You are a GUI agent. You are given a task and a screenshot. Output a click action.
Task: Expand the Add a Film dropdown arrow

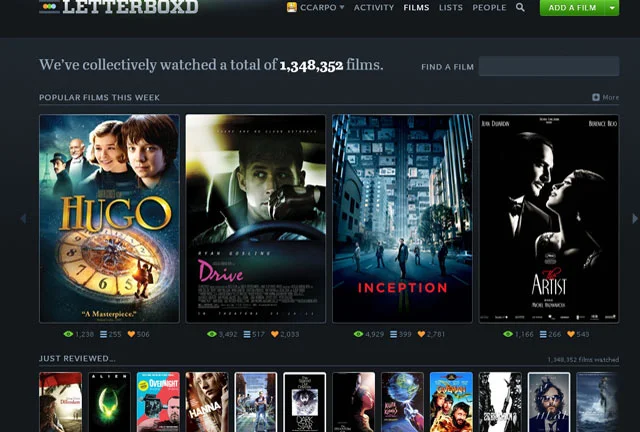pyautogui.click(x=612, y=8)
